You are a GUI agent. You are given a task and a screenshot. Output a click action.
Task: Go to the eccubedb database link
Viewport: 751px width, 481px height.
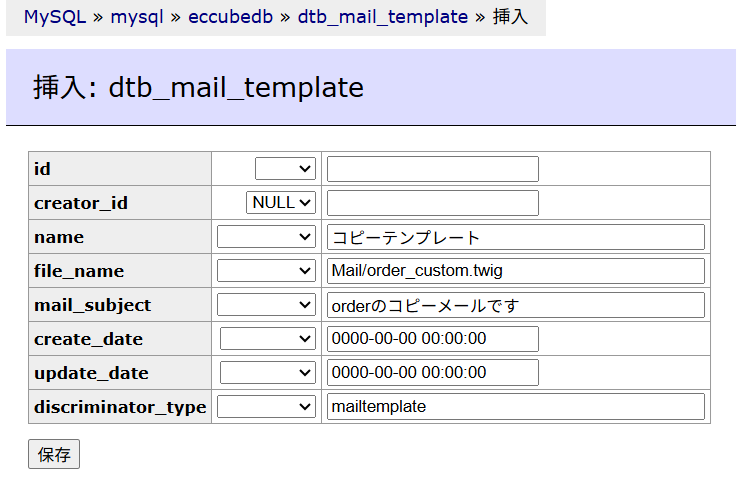click(x=229, y=17)
